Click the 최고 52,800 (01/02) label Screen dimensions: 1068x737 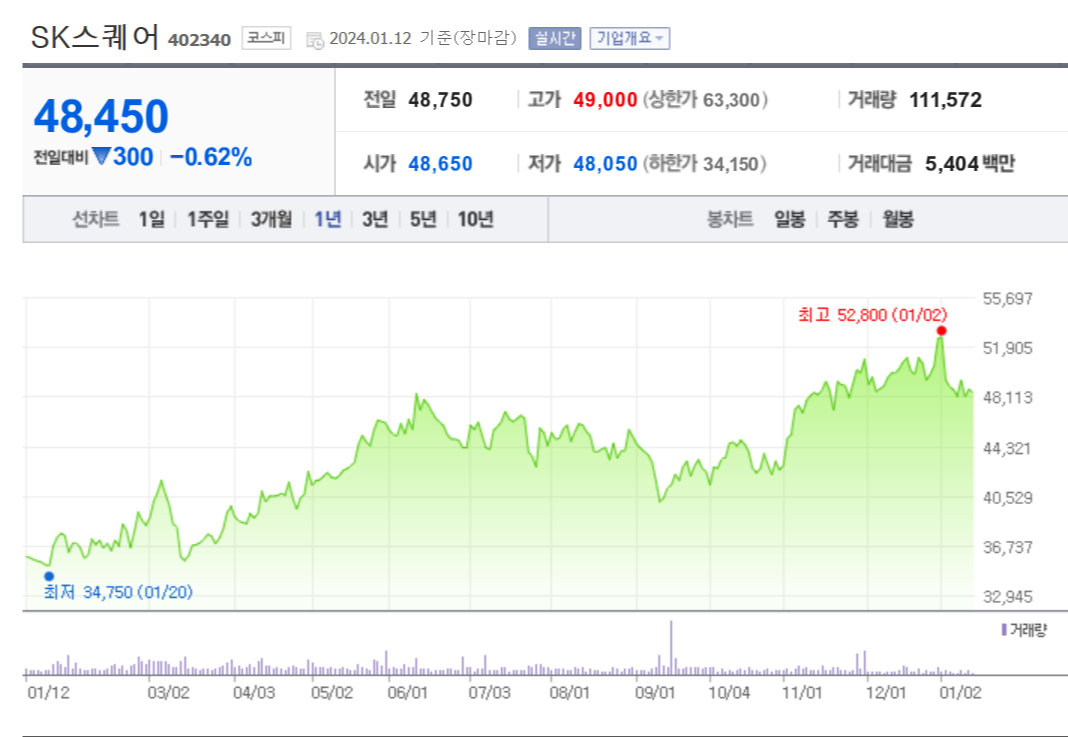(873, 315)
